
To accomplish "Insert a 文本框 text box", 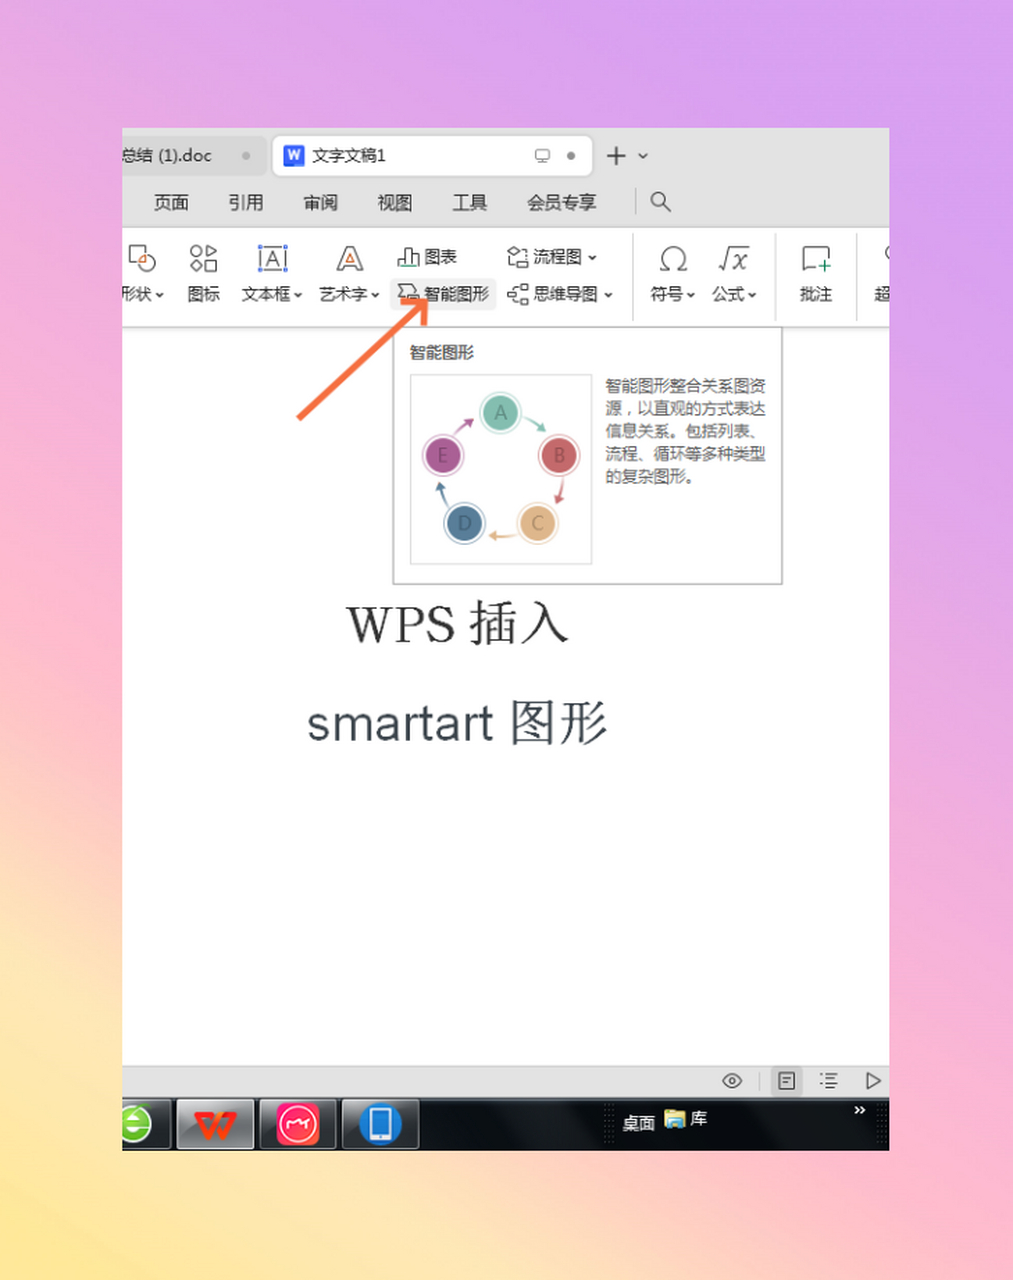I will (x=270, y=273).
